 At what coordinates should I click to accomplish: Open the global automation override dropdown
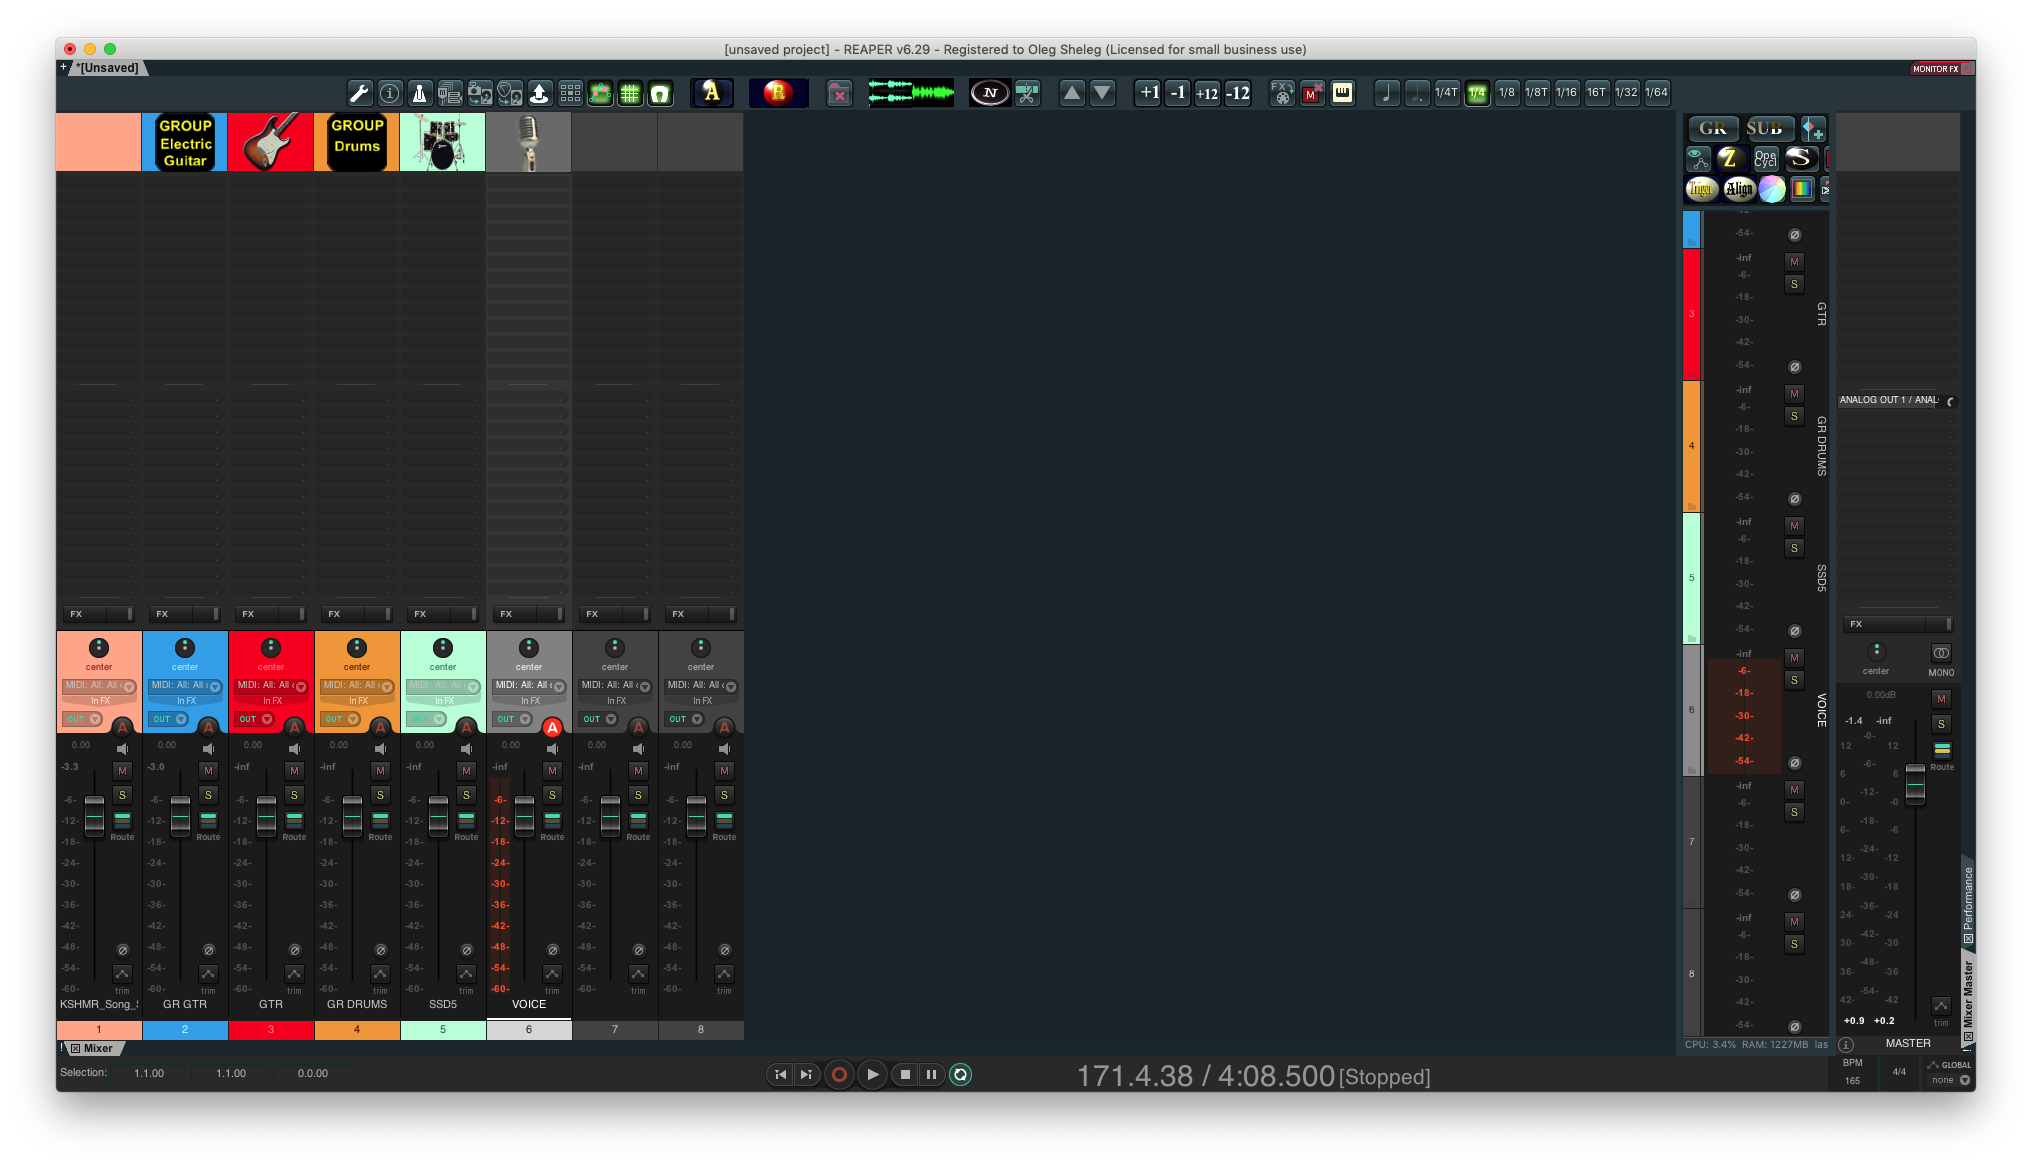pyautogui.click(x=1964, y=1080)
